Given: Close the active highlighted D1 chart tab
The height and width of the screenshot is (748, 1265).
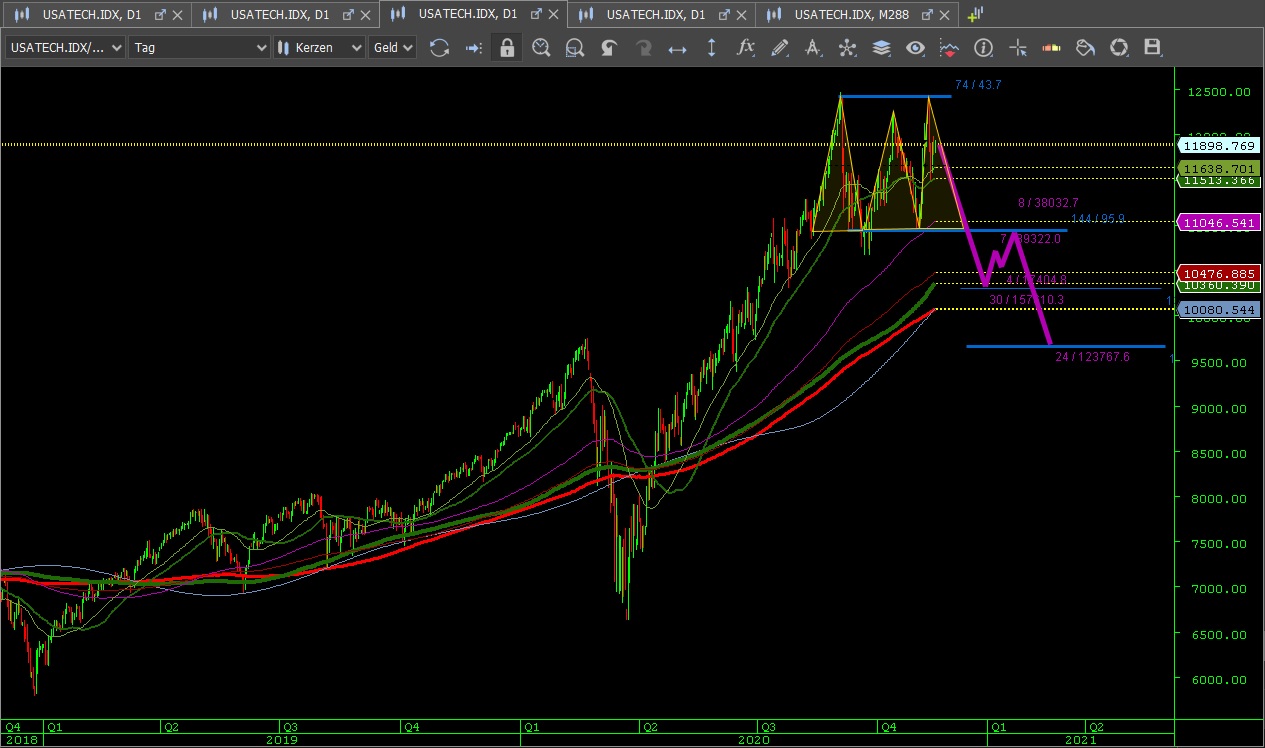Looking at the screenshot, I should point(553,14).
